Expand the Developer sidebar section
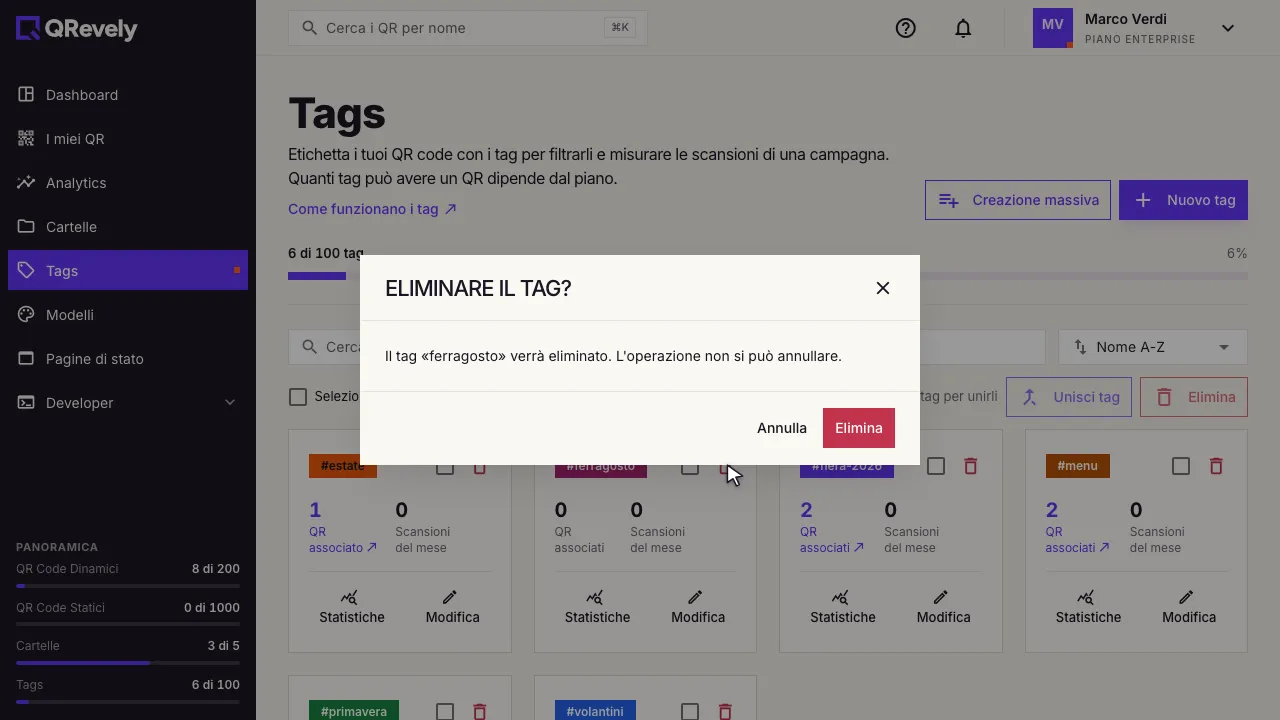The width and height of the screenshot is (1280, 720). coord(128,403)
